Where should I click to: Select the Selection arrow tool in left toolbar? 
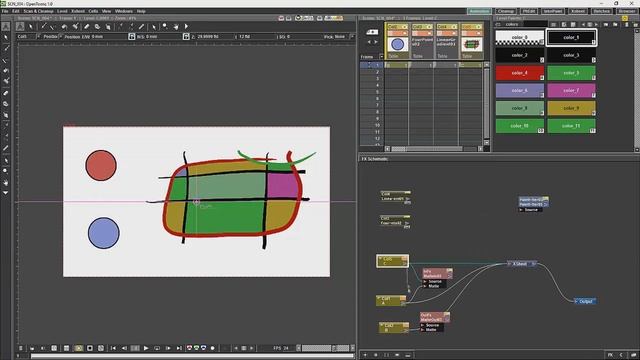click(x=6, y=38)
